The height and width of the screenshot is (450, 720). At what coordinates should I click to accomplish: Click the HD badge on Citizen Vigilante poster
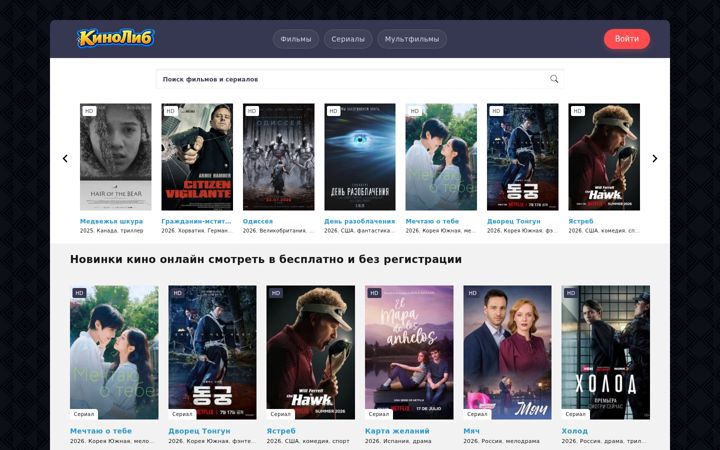[170, 111]
